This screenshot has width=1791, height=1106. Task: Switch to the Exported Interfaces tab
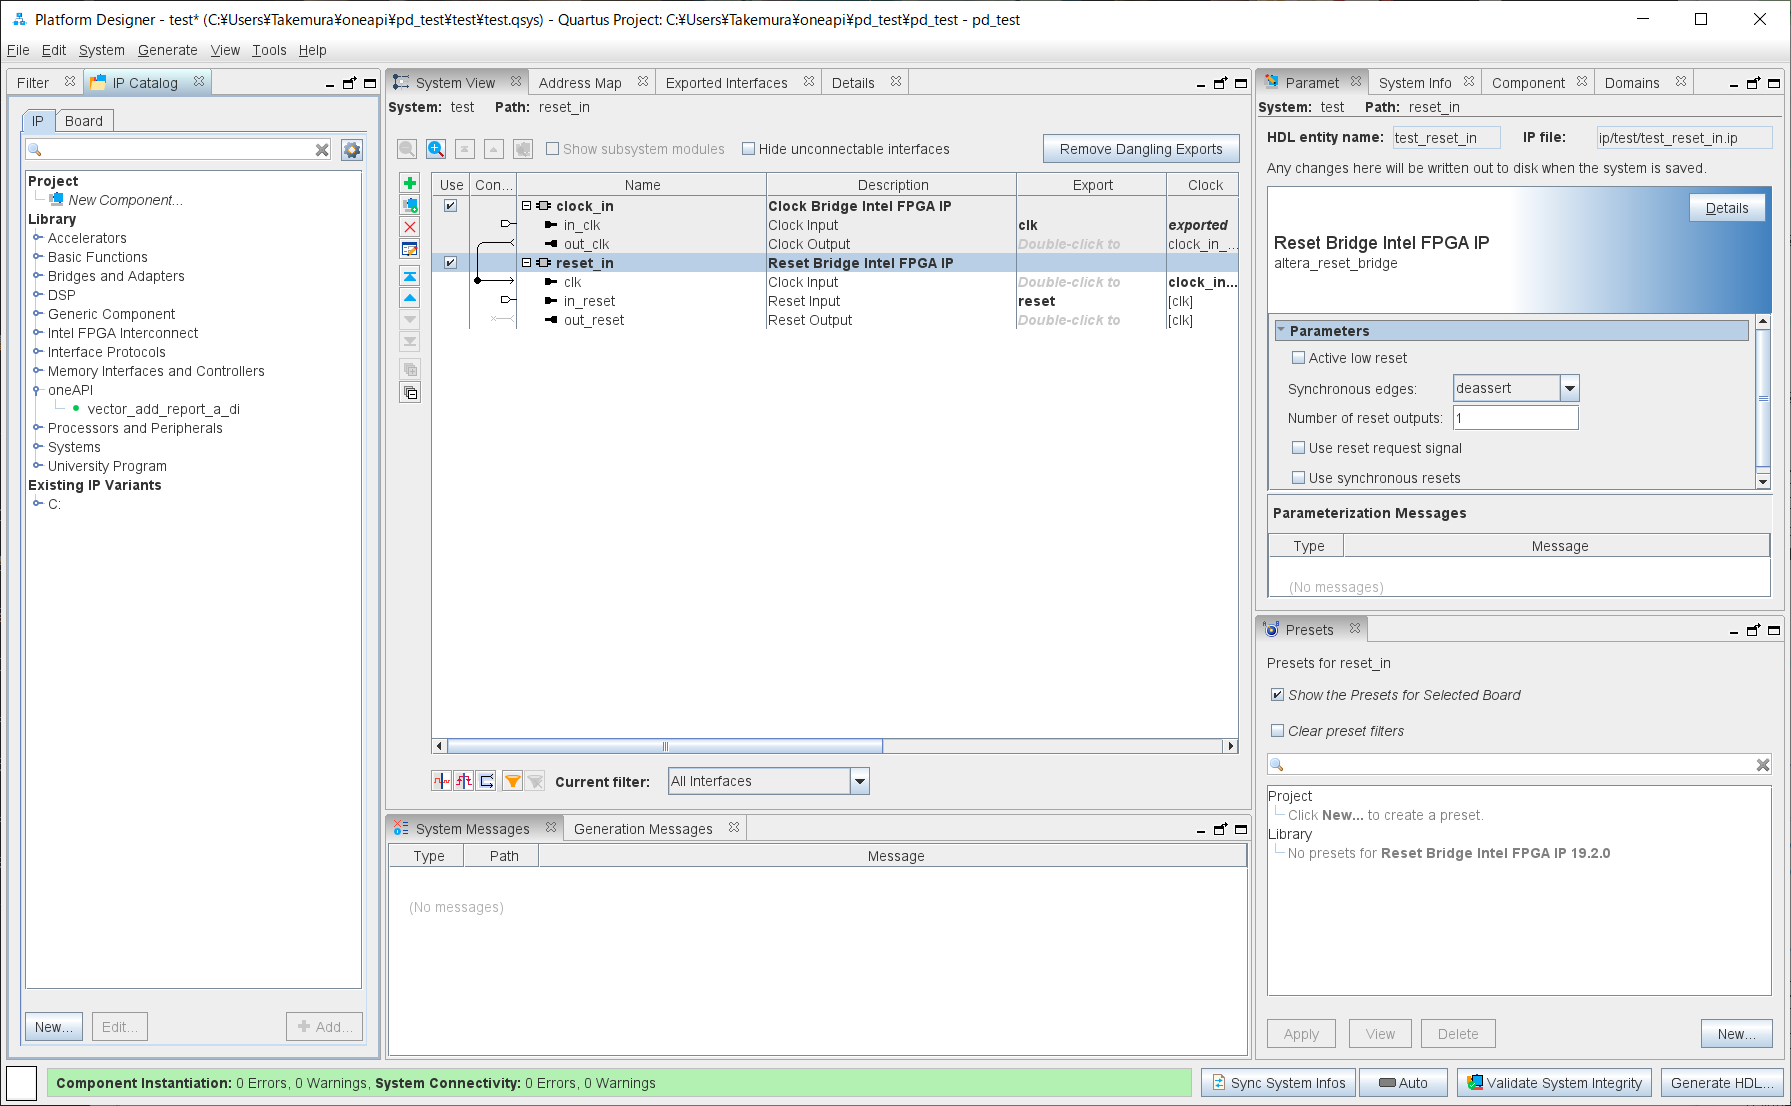pos(727,83)
